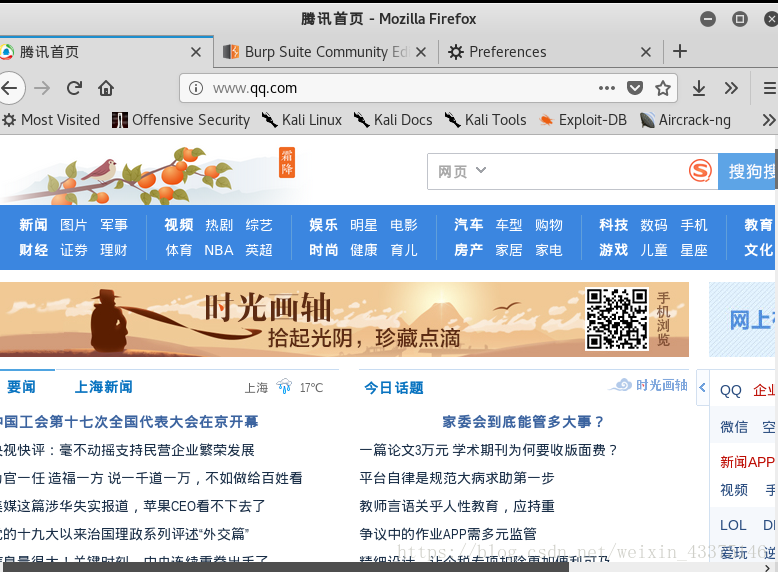Open article 一篇论文3万元 学术期刊为何要收版面费
778x572 pixels.
(x=488, y=450)
